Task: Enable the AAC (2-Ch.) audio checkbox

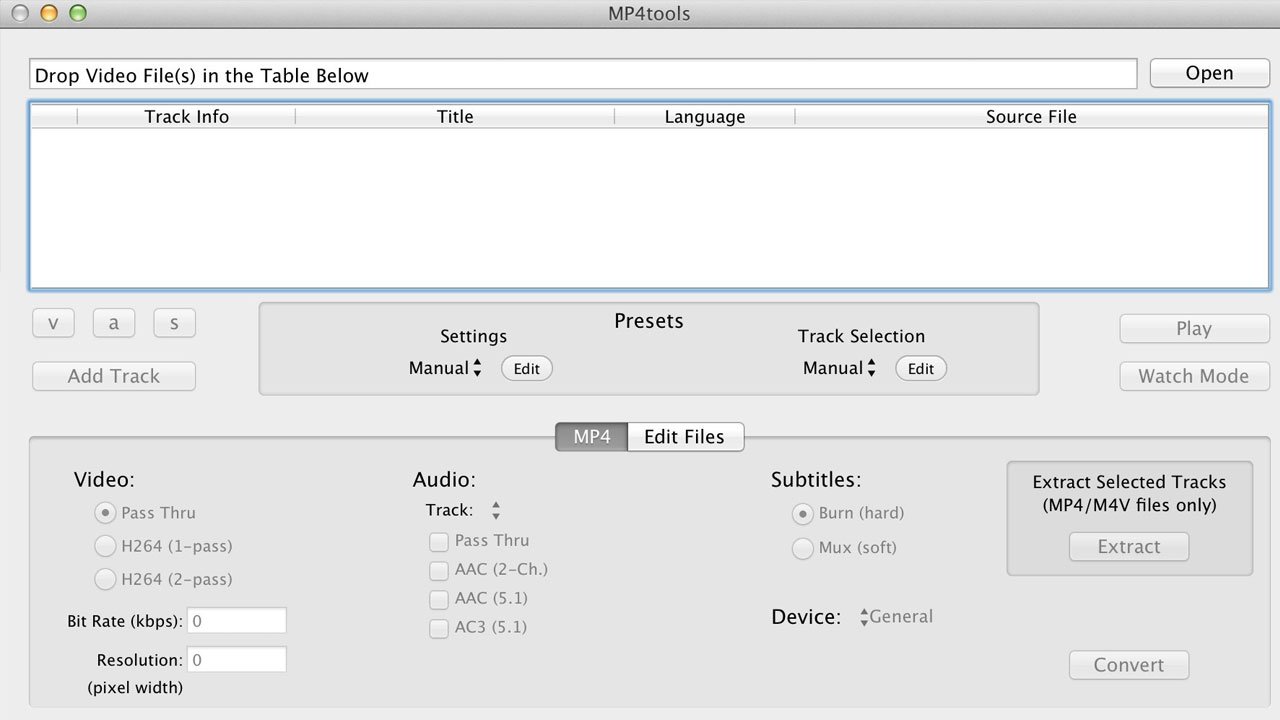Action: click(438, 570)
